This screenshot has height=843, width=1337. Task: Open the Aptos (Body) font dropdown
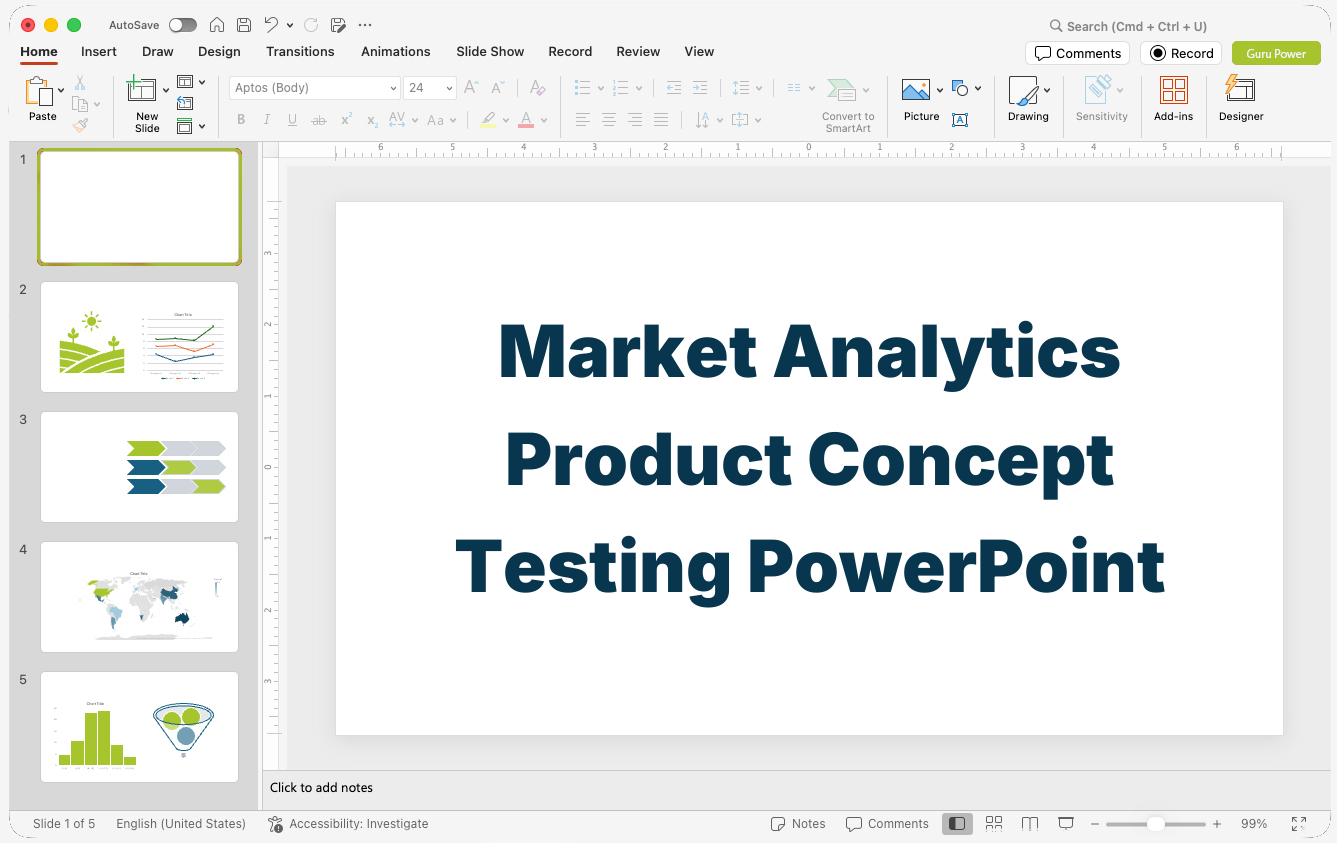click(x=394, y=88)
